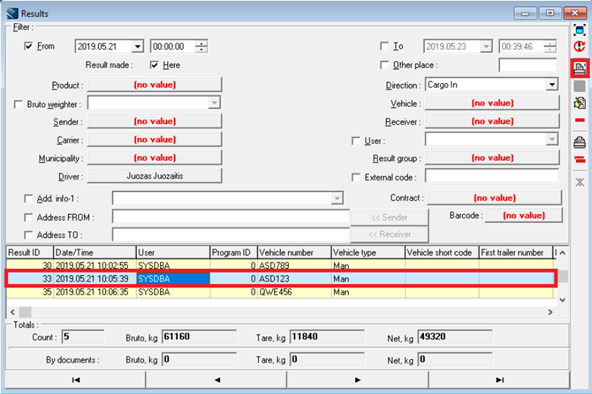This screenshot has width=592, height=394.
Task: Enable the Add. info-1 checkbox
Action: click(x=28, y=199)
